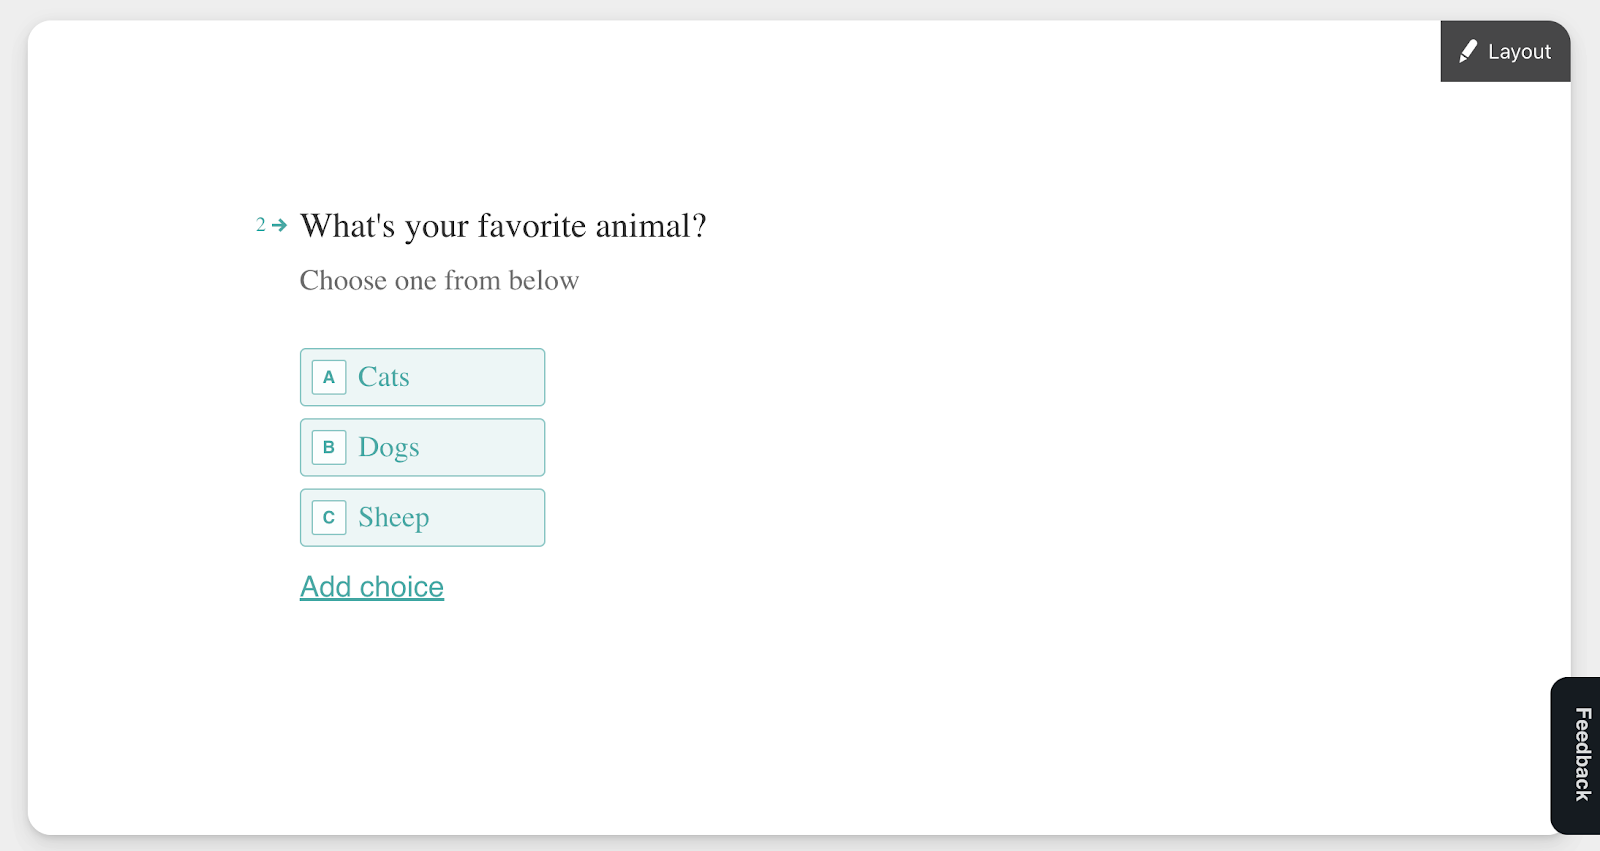Edit the description Choose one from below
The width and height of the screenshot is (1600, 851).
439,280
